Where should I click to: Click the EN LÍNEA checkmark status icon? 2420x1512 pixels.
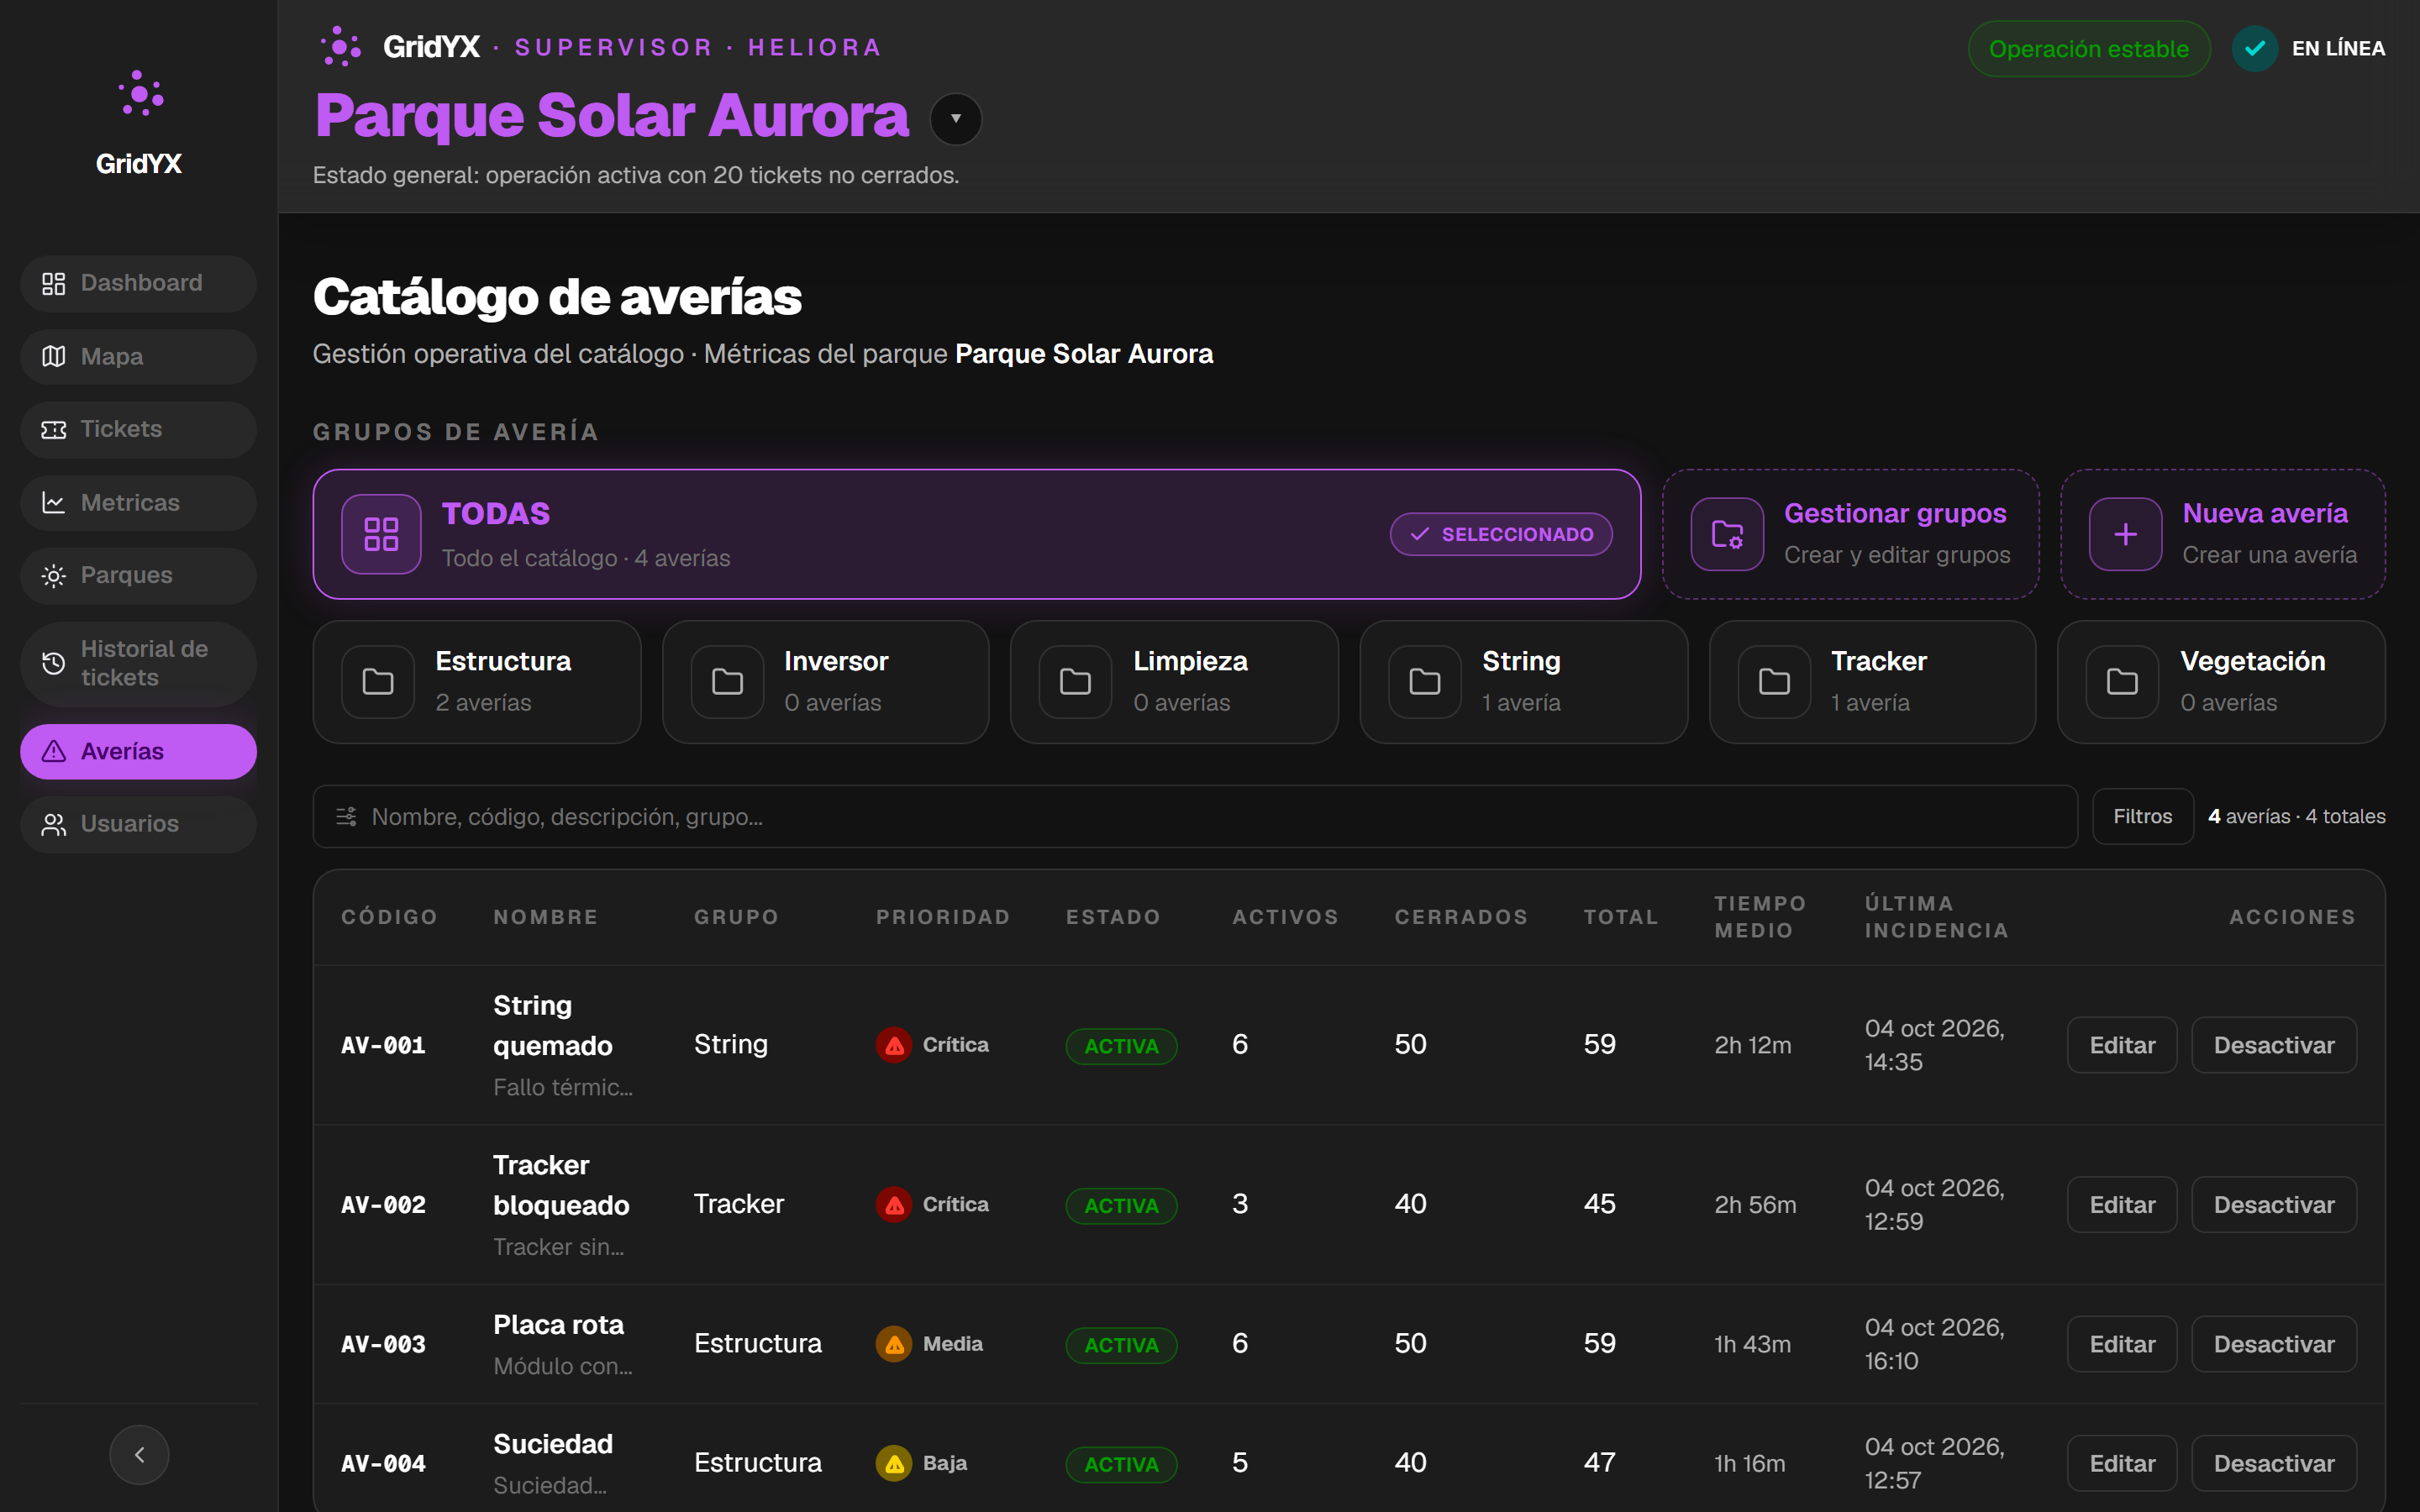click(2254, 48)
